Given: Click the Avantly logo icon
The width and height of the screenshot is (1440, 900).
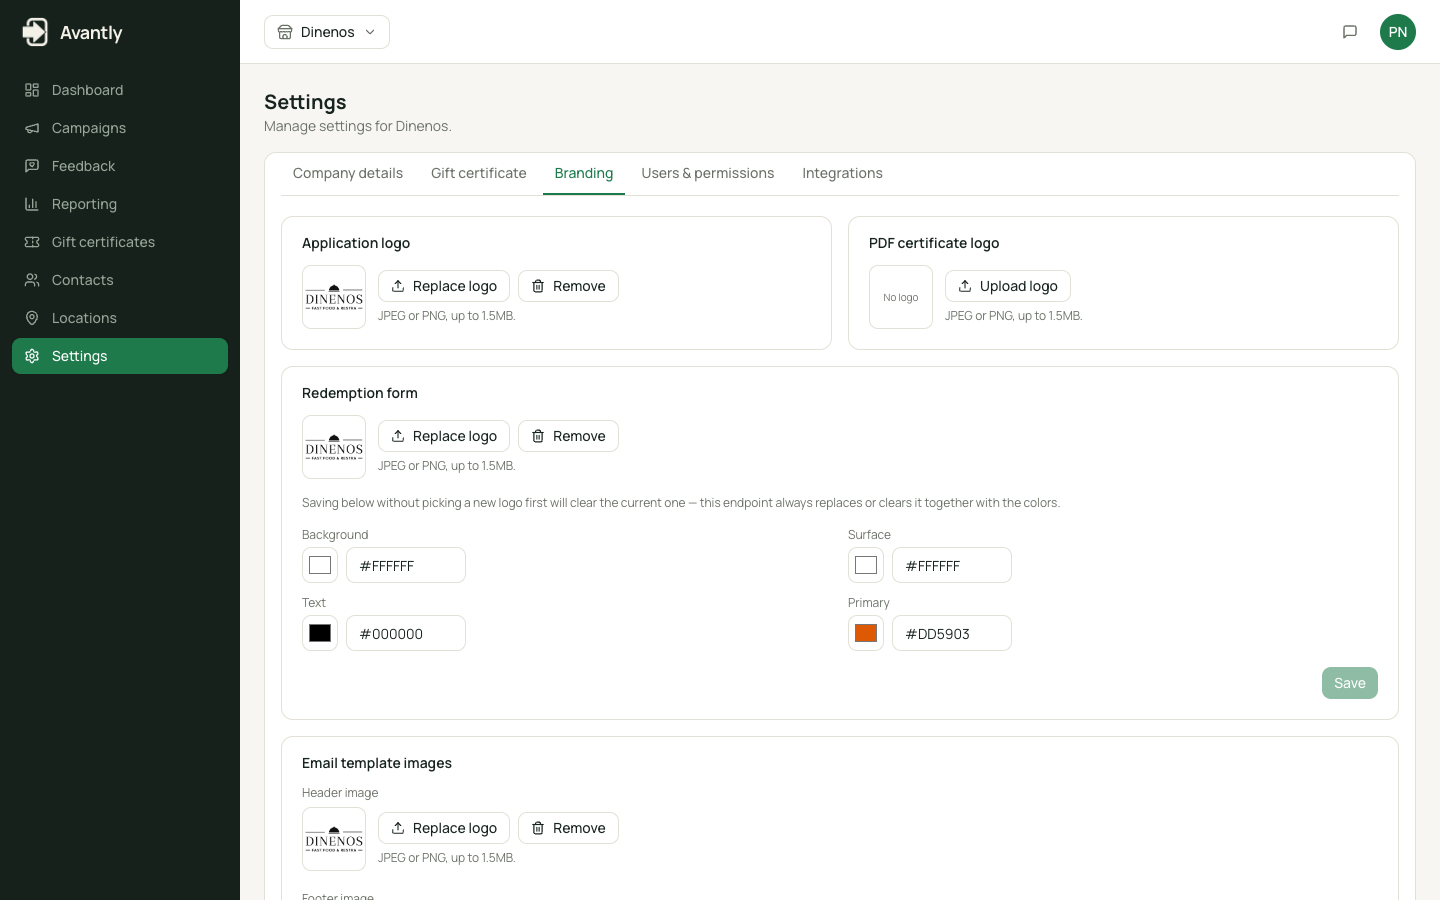Looking at the screenshot, I should pyautogui.click(x=35, y=32).
